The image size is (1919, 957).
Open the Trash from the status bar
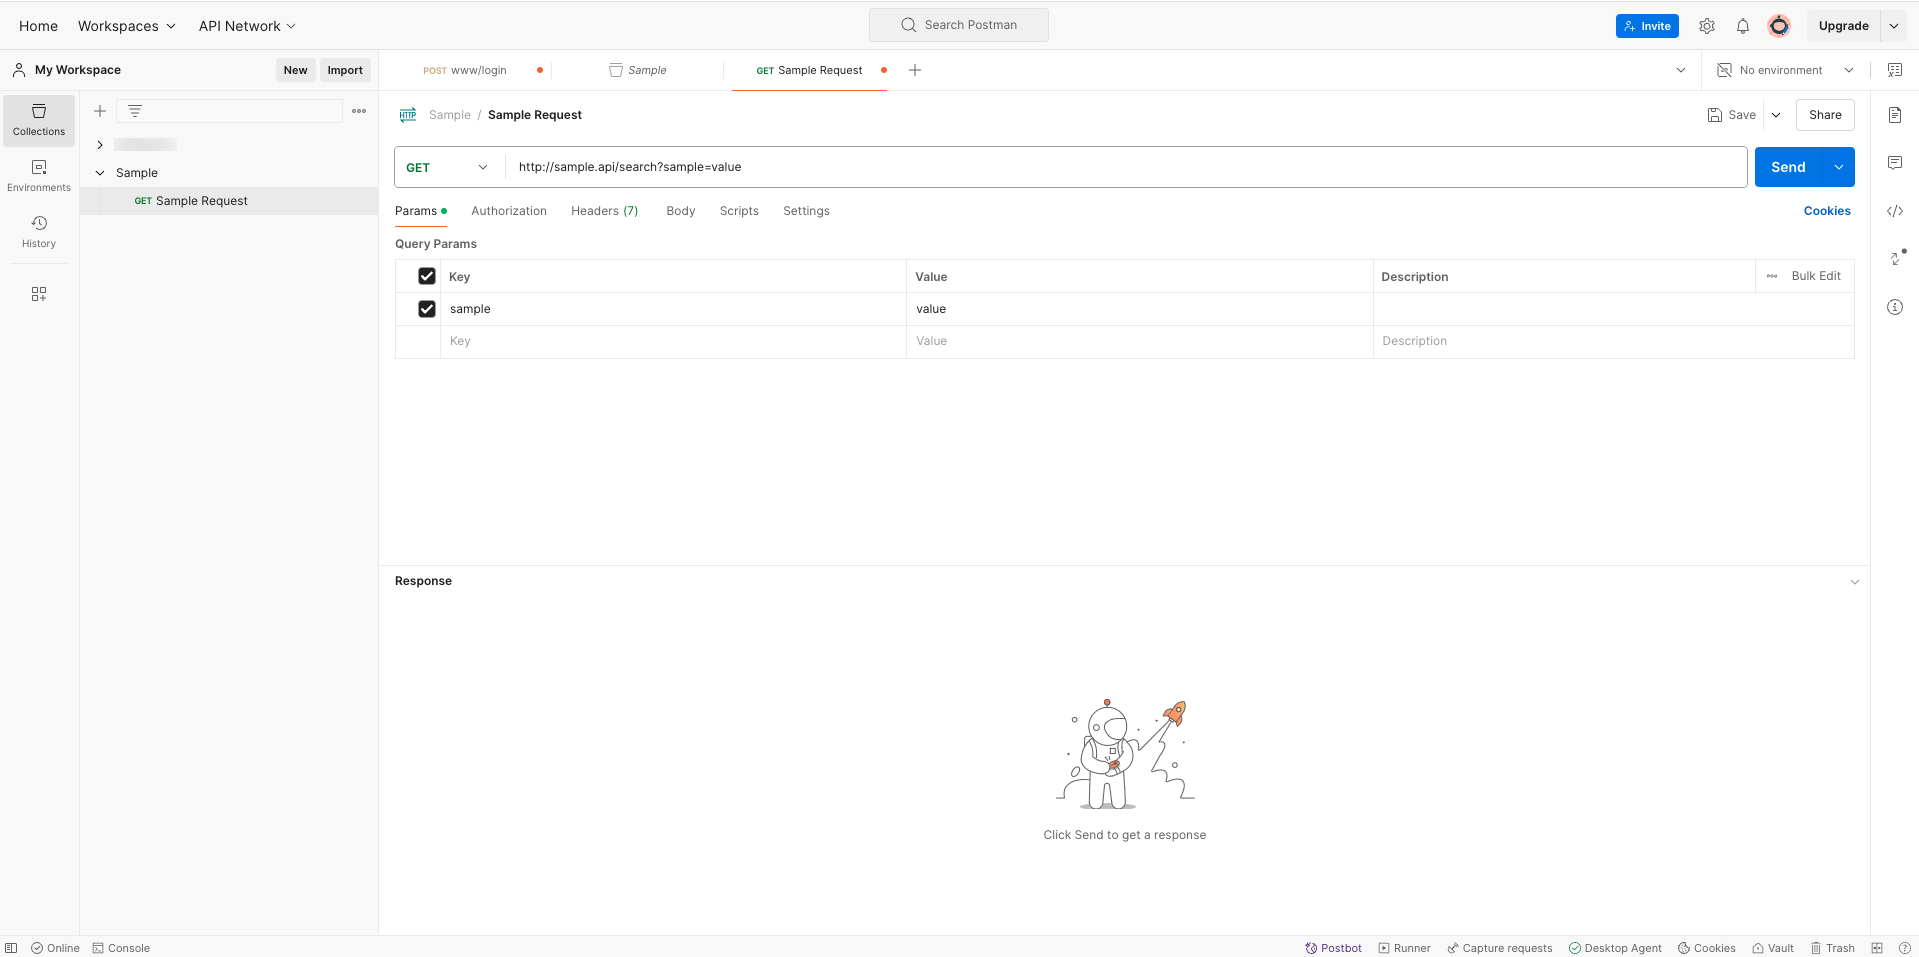pyautogui.click(x=1833, y=947)
